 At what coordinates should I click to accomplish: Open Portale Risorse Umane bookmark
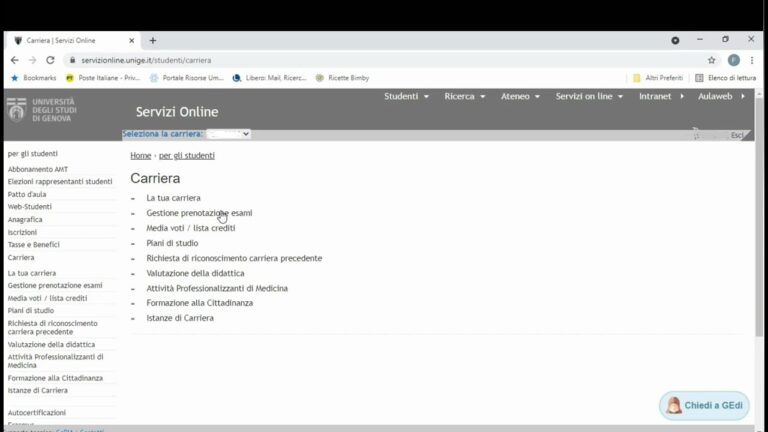click(x=187, y=78)
